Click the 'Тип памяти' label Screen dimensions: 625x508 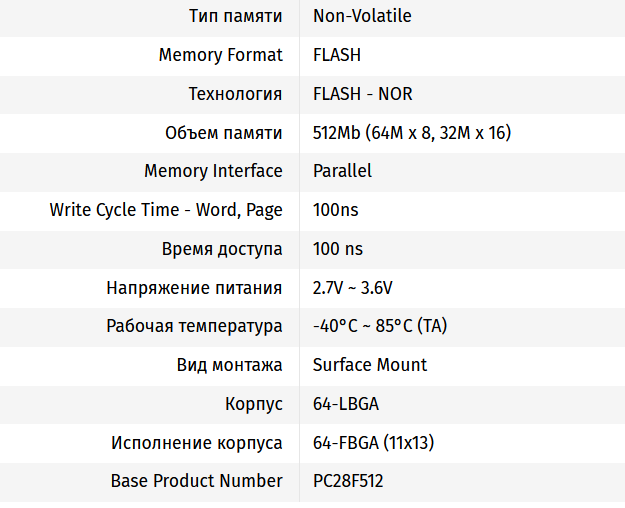[x=235, y=16]
